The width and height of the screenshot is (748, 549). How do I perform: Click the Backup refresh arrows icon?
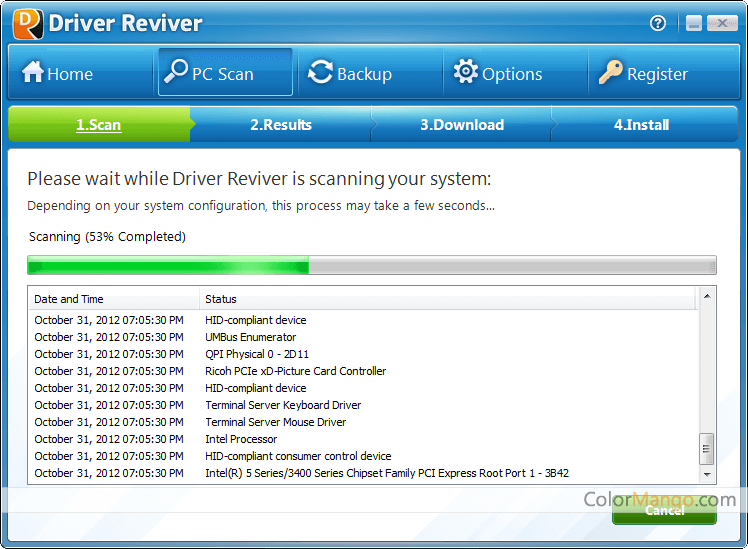tap(320, 72)
